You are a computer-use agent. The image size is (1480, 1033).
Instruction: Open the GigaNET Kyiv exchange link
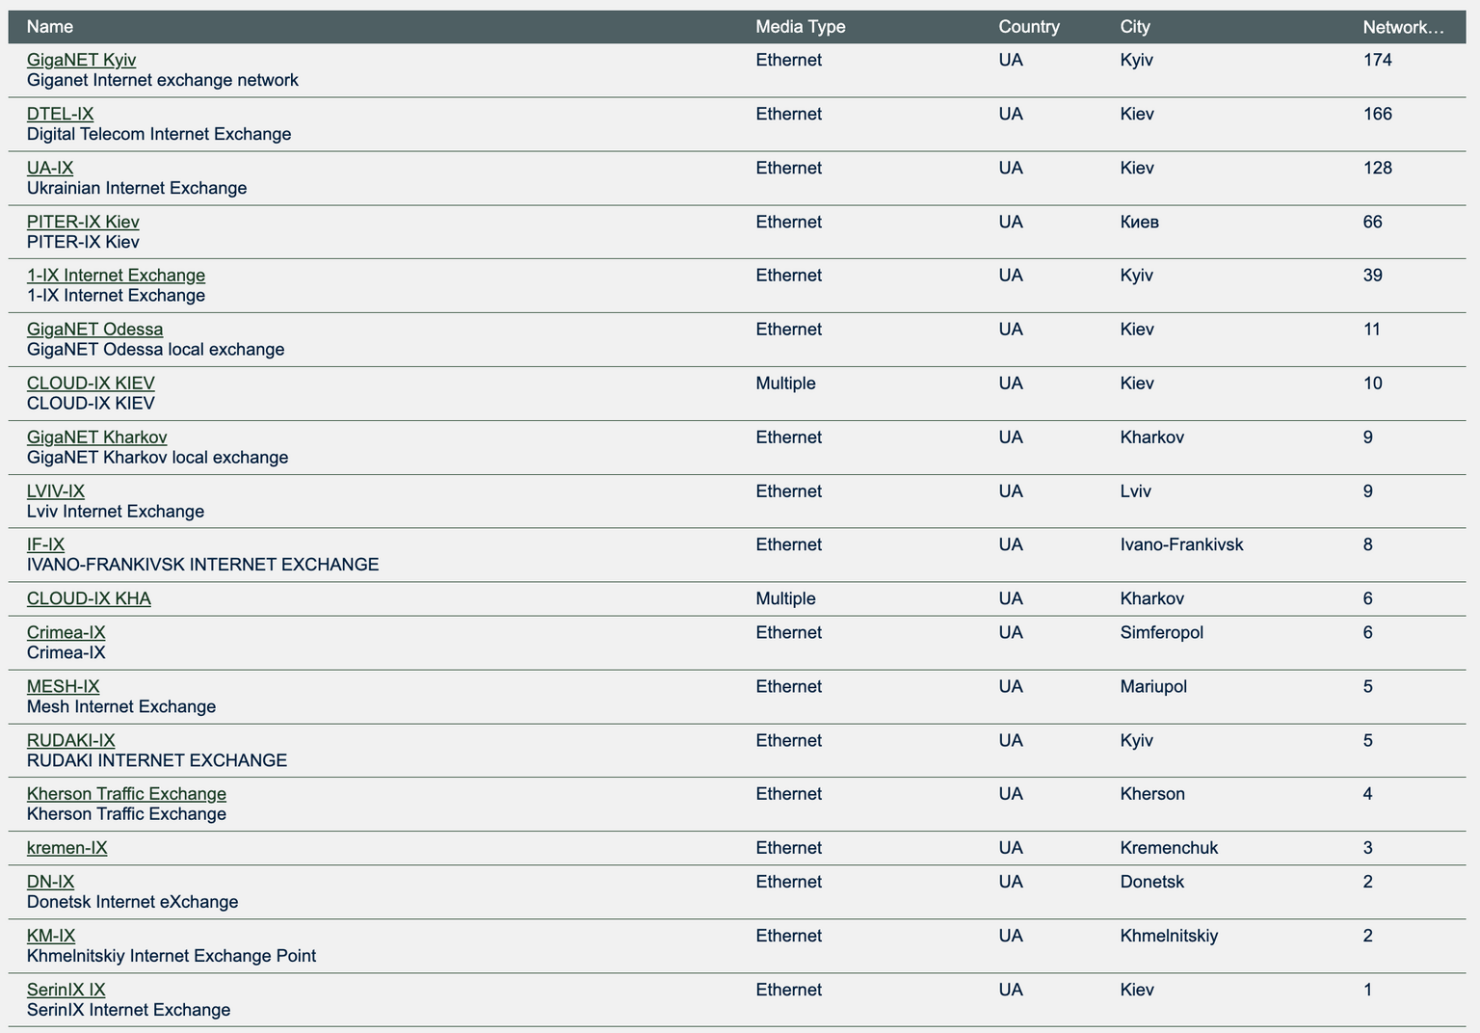[81, 60]
